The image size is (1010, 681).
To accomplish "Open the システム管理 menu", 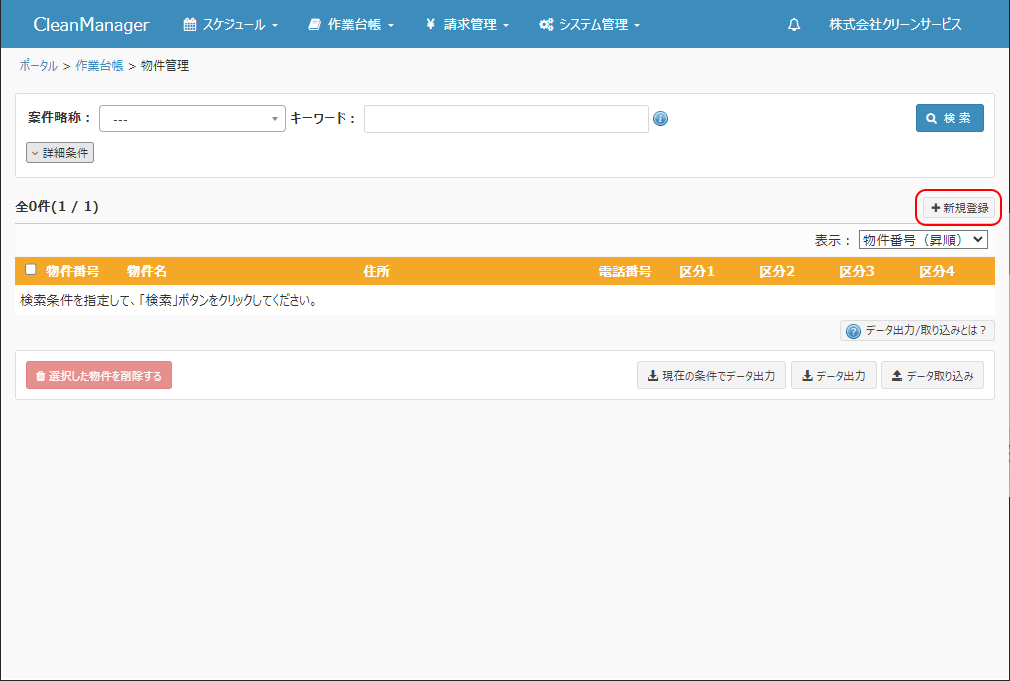I will point(589,25).
